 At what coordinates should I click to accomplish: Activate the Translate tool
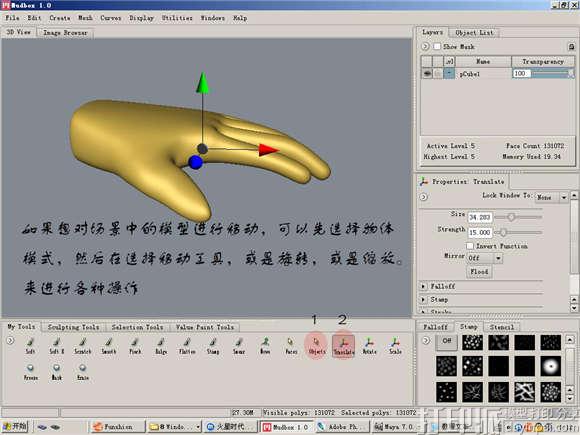(x=344, y=346)
